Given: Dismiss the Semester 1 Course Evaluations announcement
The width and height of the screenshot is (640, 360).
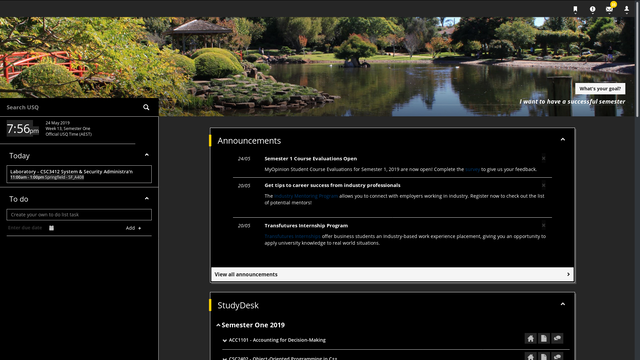Looking at the screenshot, I should coord(543,158).
